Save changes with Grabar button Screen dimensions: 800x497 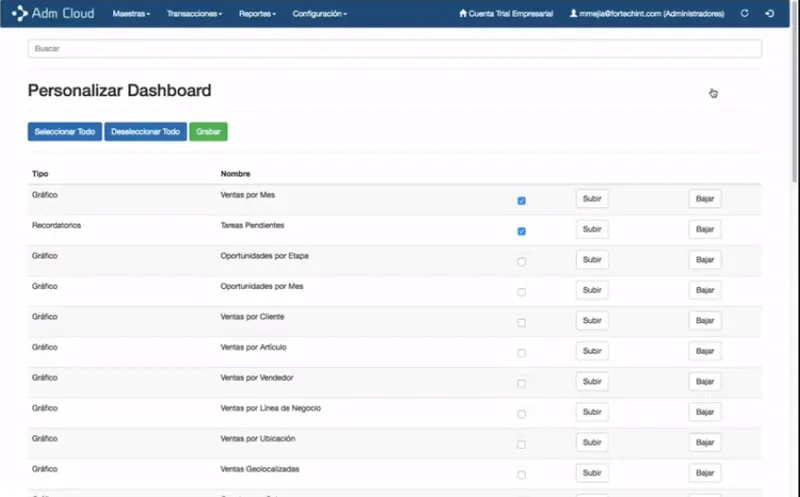[208, 132]
